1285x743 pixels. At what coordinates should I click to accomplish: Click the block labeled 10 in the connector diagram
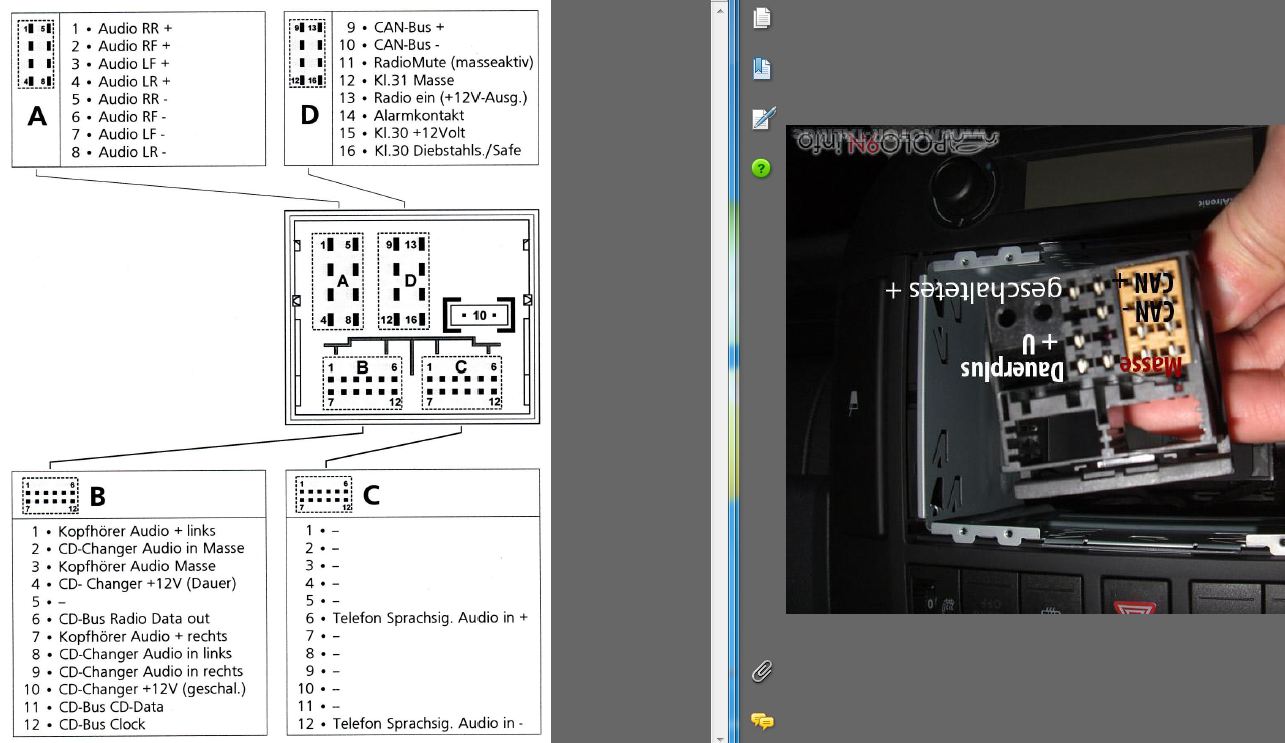[x=480, y=315]
